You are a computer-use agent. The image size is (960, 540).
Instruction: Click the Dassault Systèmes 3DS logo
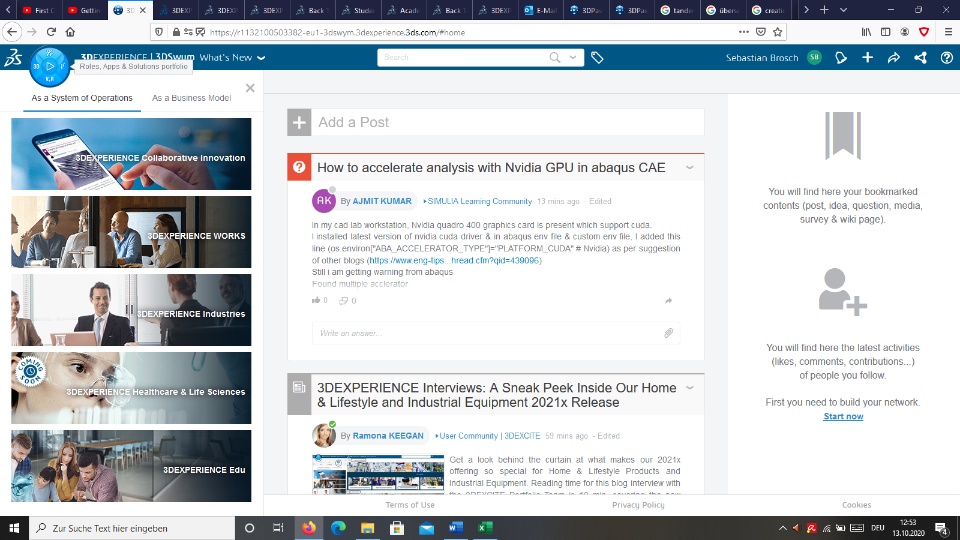pyautogui.click(x=13, y=58)
